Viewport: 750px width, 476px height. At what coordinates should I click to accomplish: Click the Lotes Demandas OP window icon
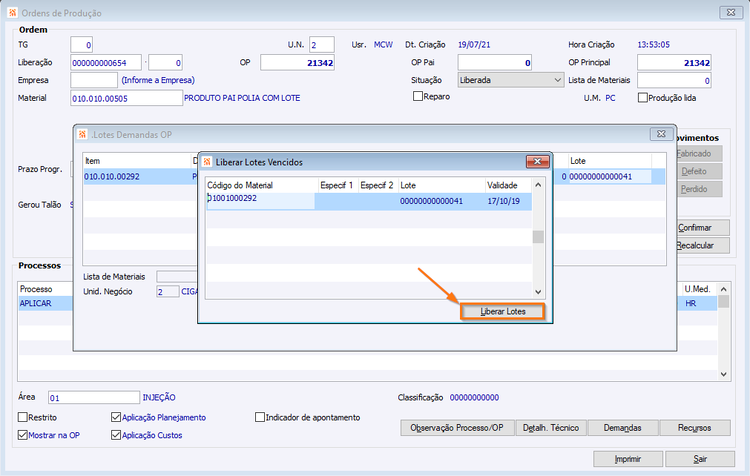82,134
